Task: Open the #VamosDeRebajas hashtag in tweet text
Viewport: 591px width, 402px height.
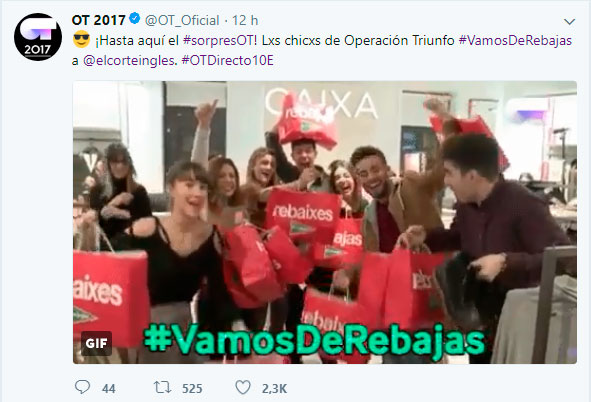Action: [515, 40]
